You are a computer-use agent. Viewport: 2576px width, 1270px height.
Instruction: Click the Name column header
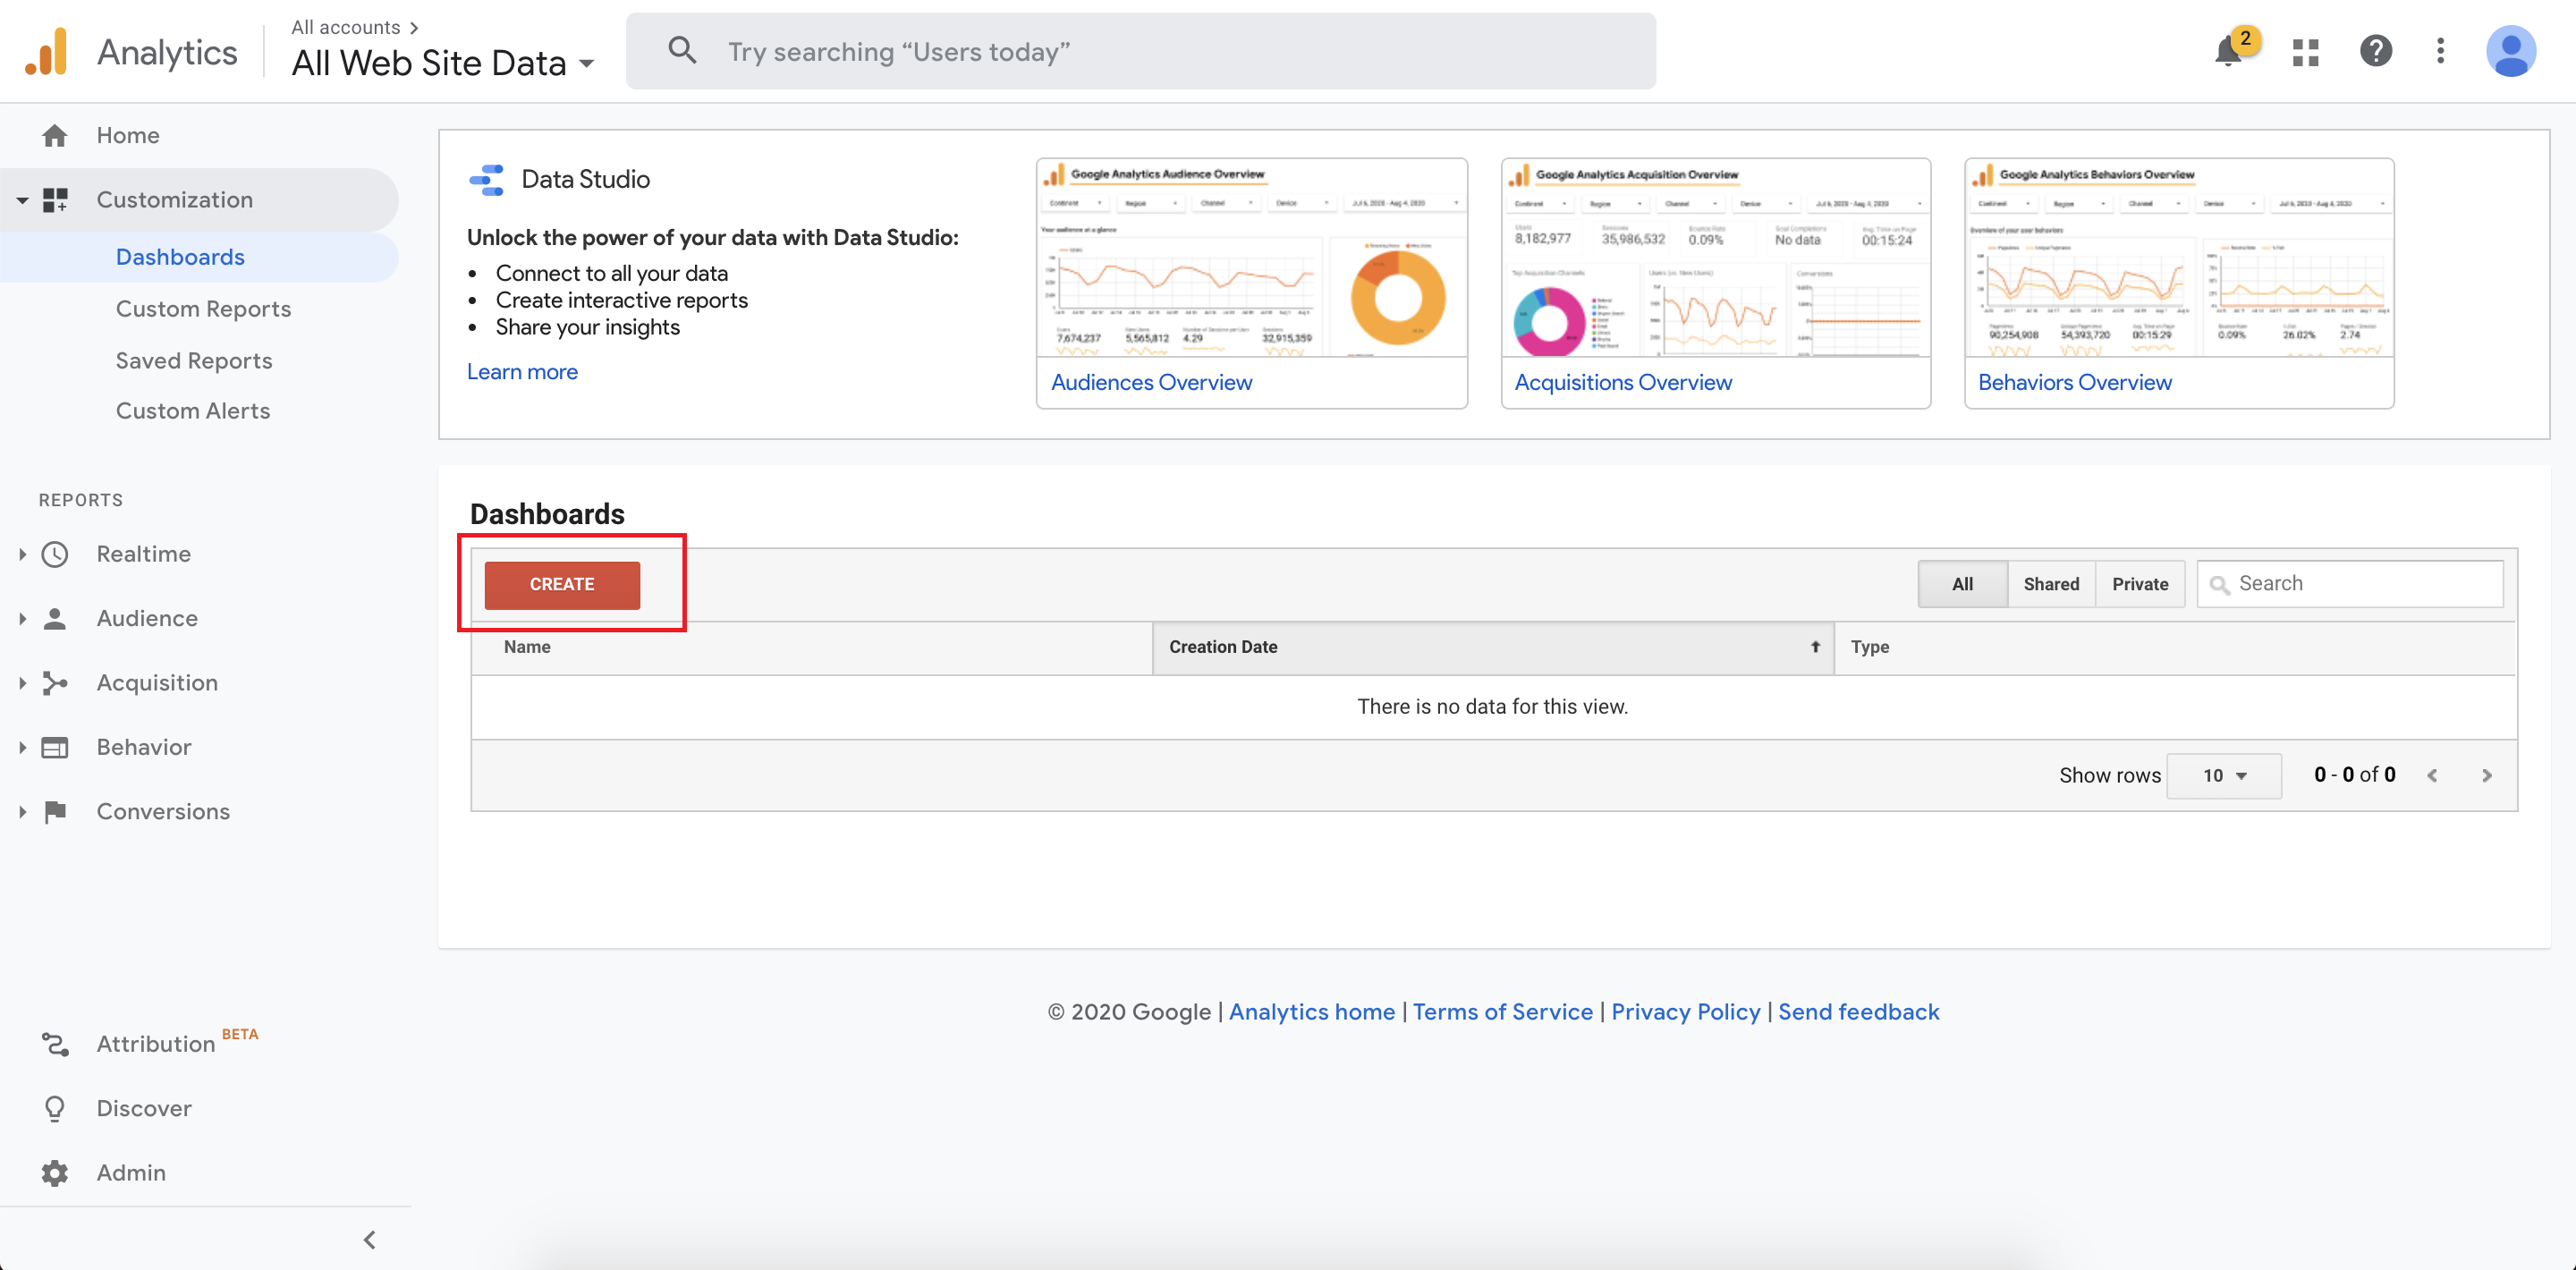pos(811,647)
